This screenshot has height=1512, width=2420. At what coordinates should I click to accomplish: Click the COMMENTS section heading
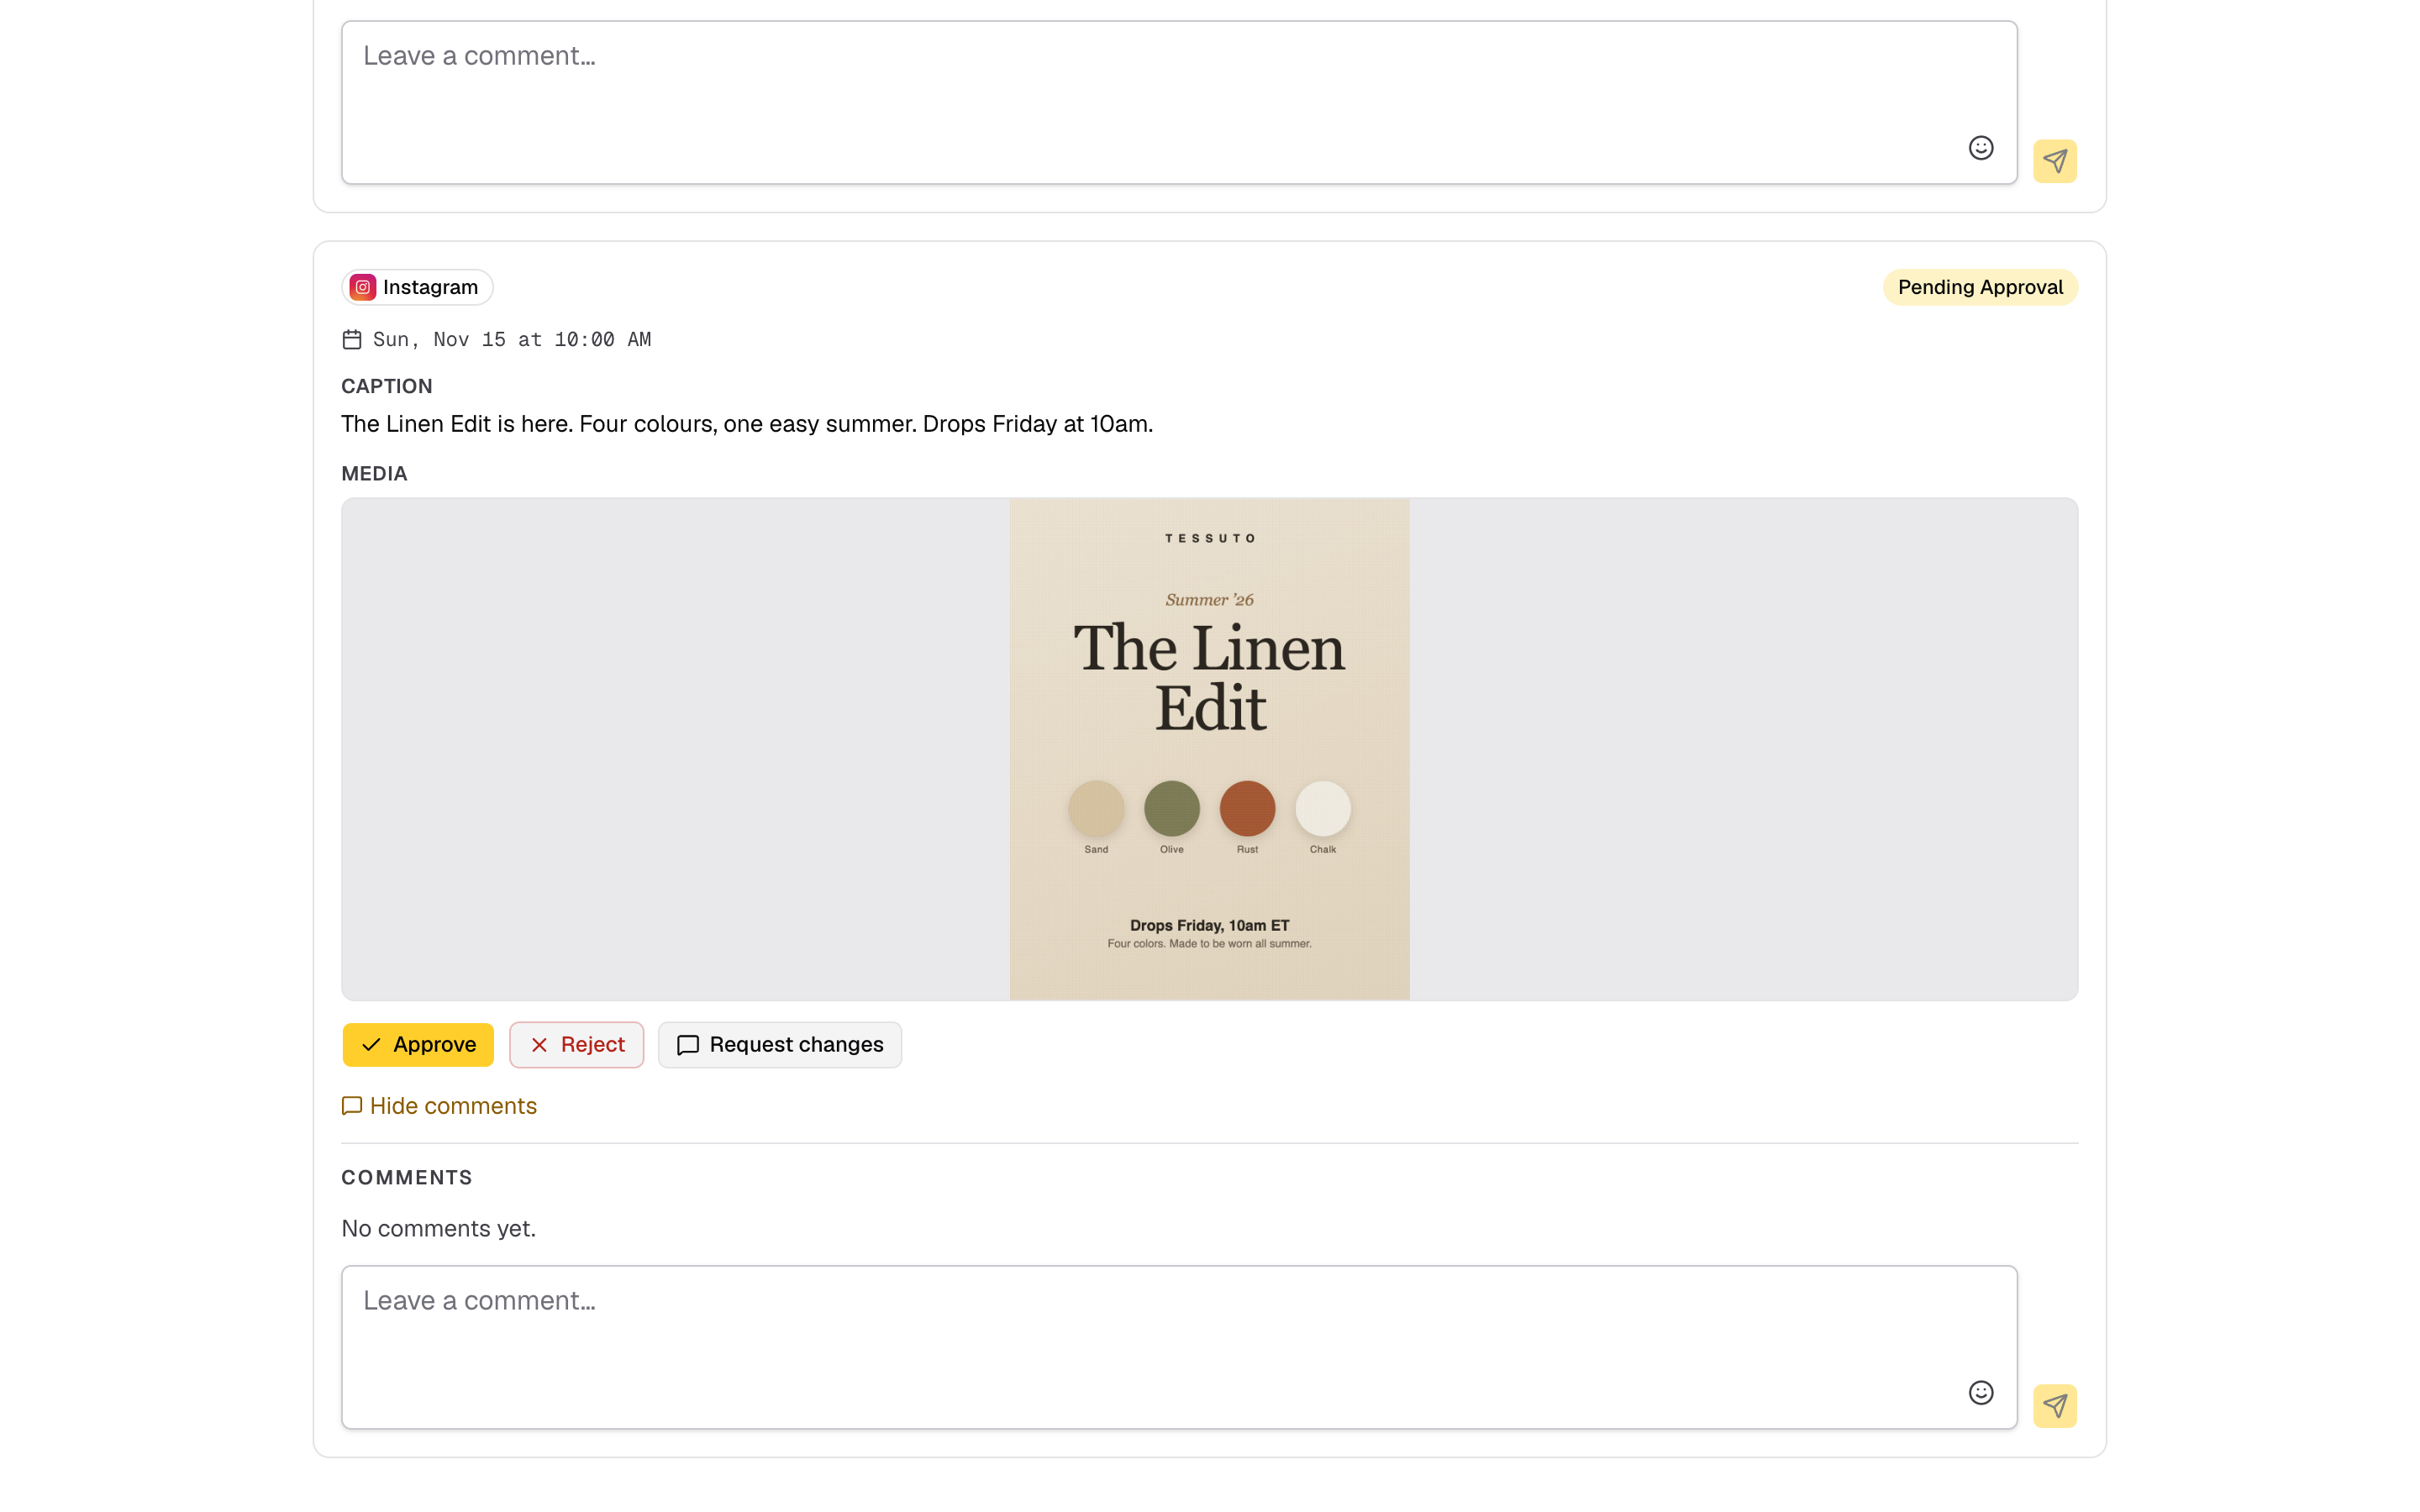(407, 1177)
